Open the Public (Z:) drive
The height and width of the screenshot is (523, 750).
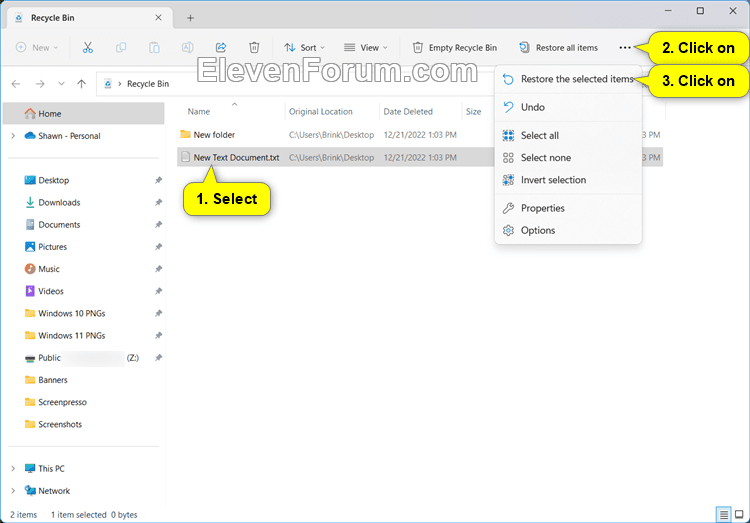pyautogui.click(x=82, y=358)
